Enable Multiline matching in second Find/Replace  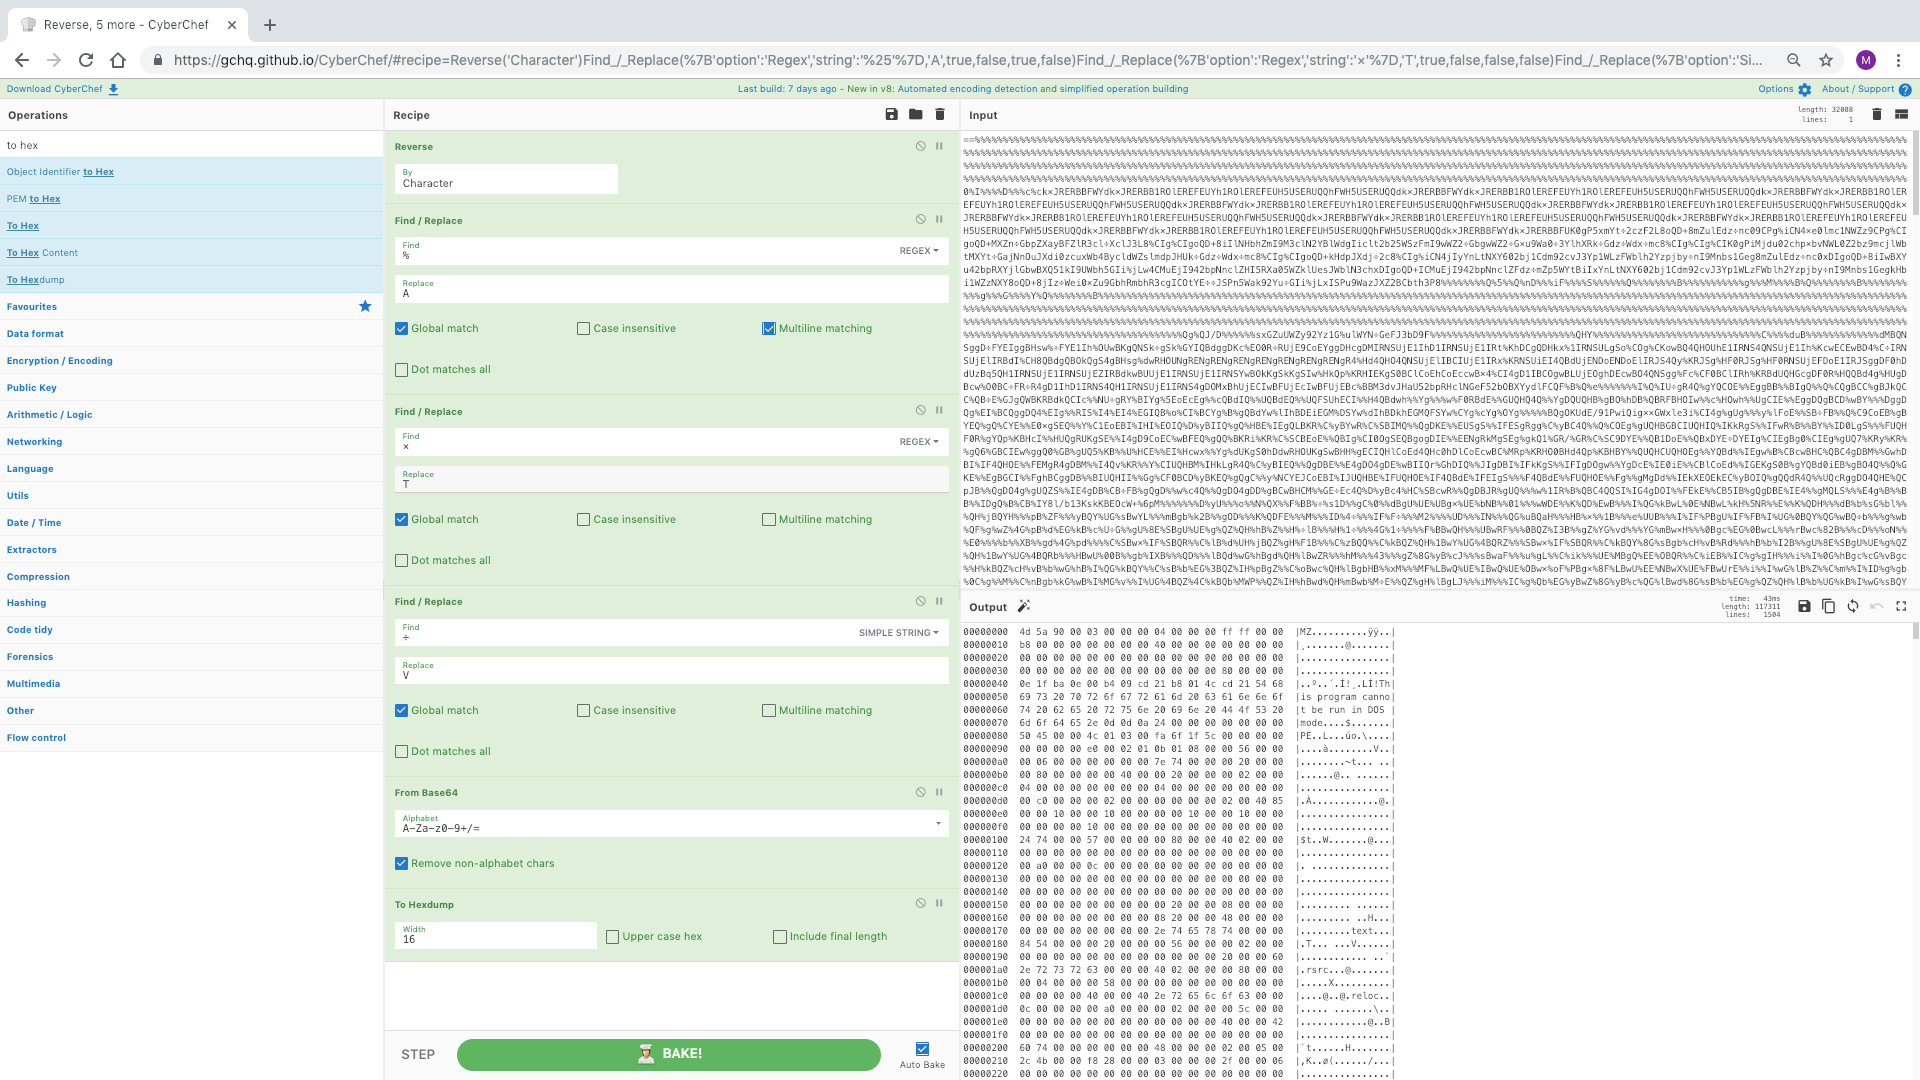point(767,518)
